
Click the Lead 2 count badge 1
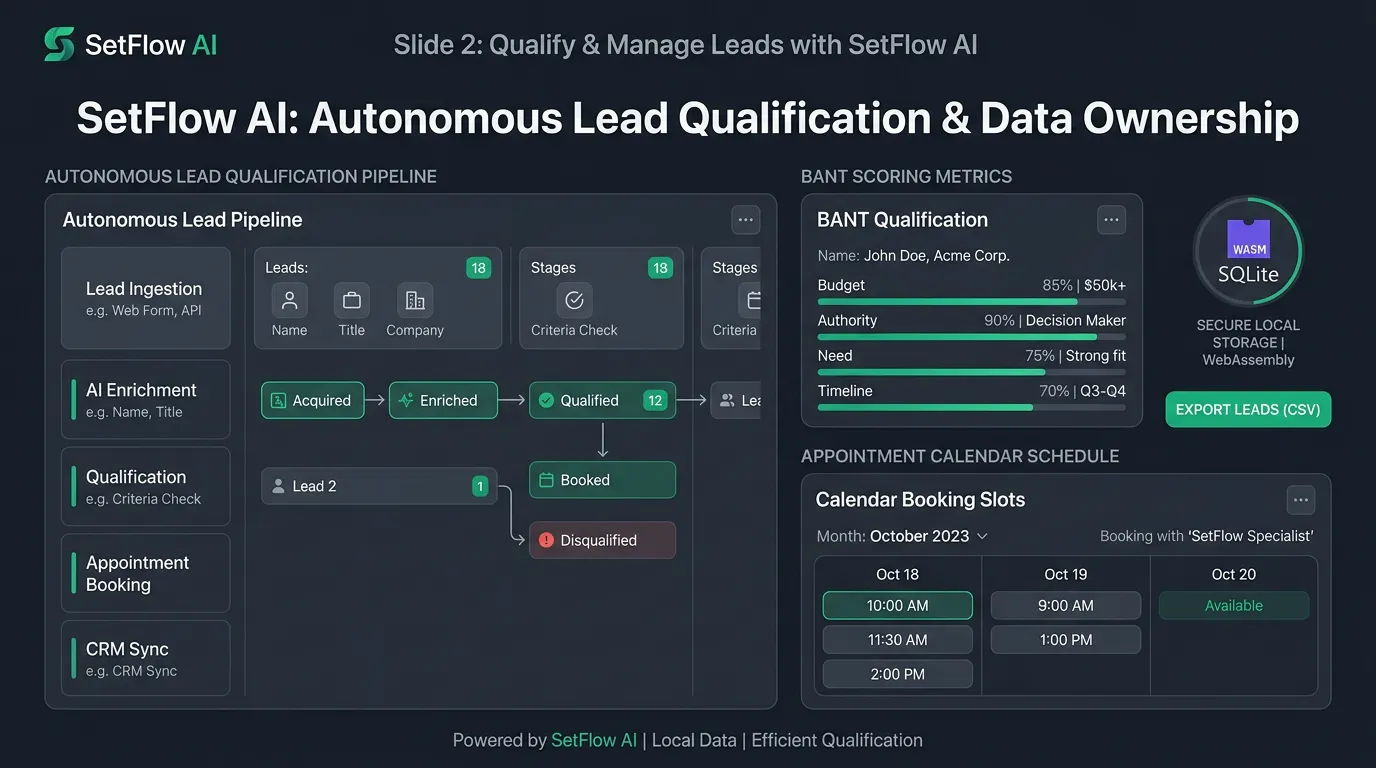tap(480, 486)
